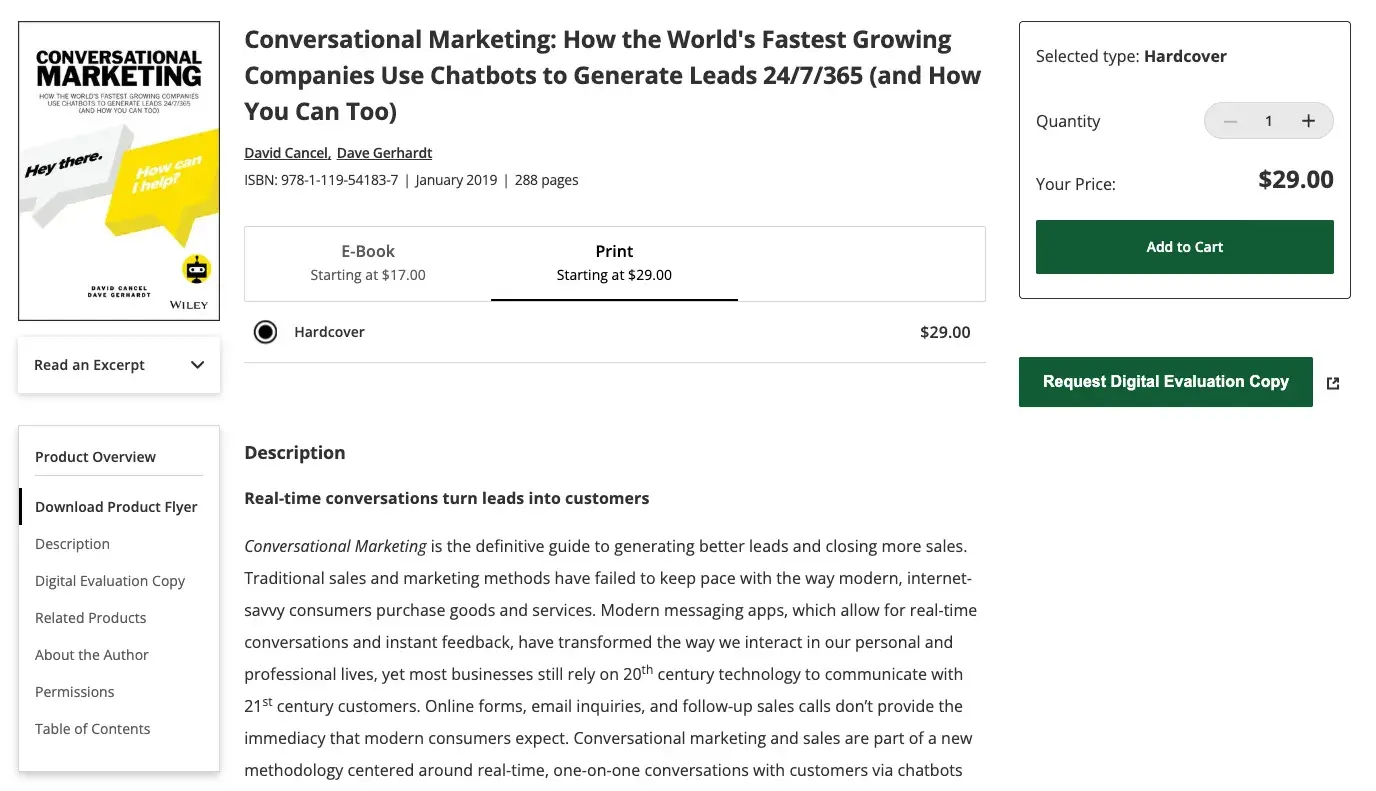Click the book cover thumbnail

coord(119,171)
